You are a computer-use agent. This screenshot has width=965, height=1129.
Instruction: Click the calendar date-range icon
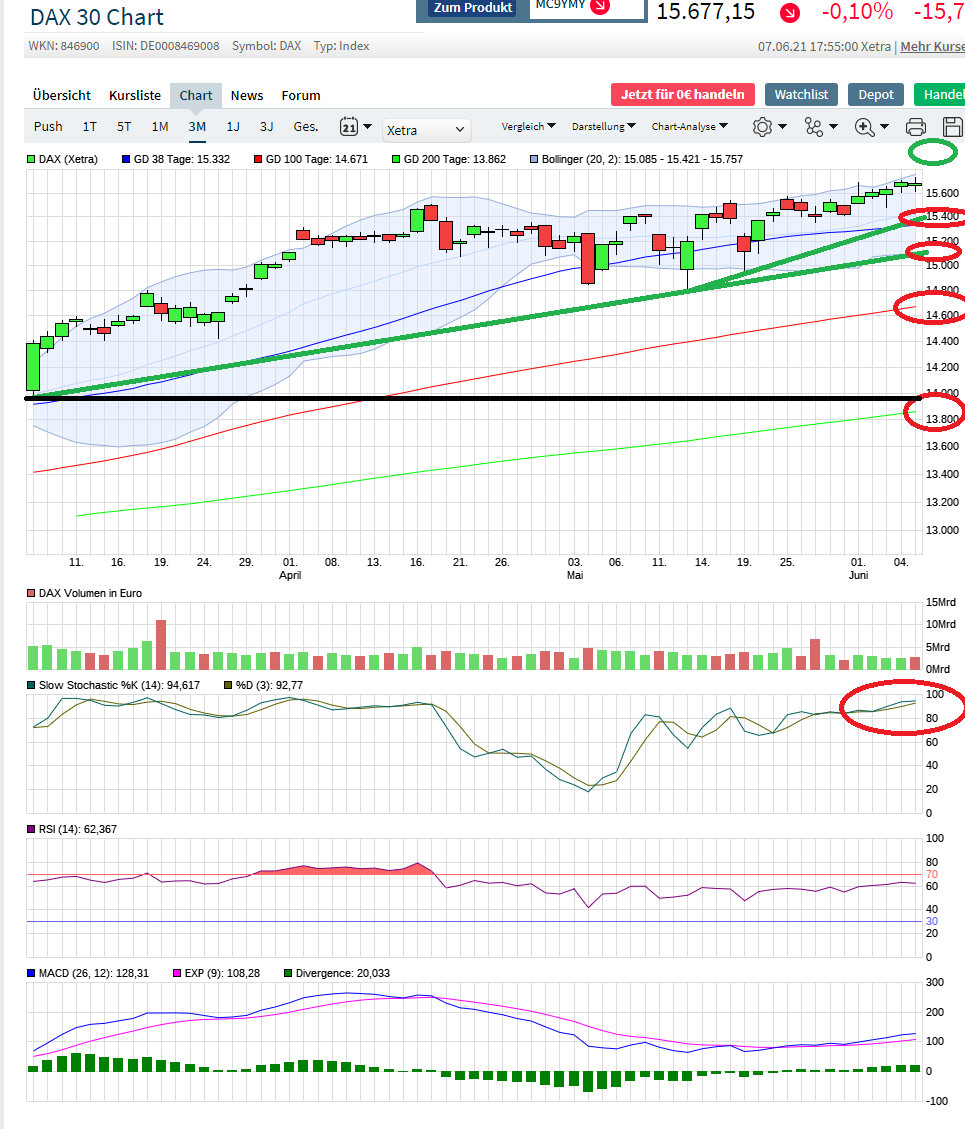click(x=350, y=127)
